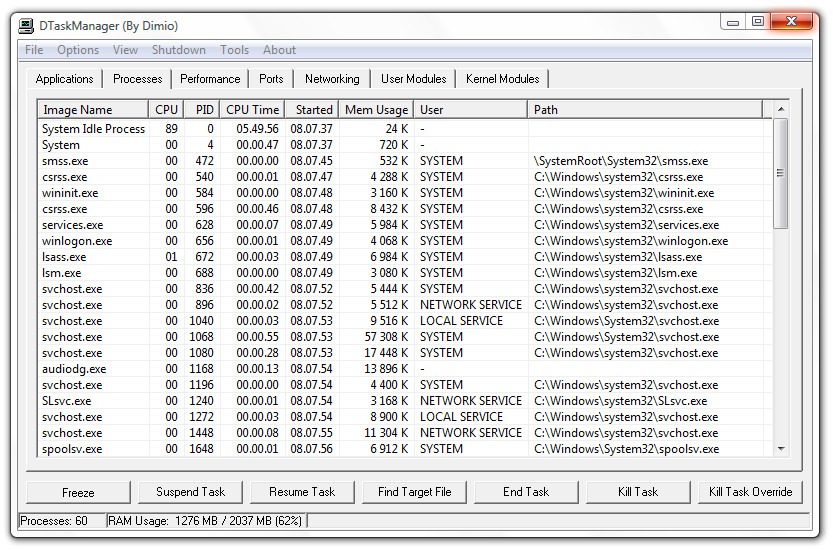The width and height of the screenshot is (833, 551).
Task: Select the Ports tab
Action: tap(271, 79)
